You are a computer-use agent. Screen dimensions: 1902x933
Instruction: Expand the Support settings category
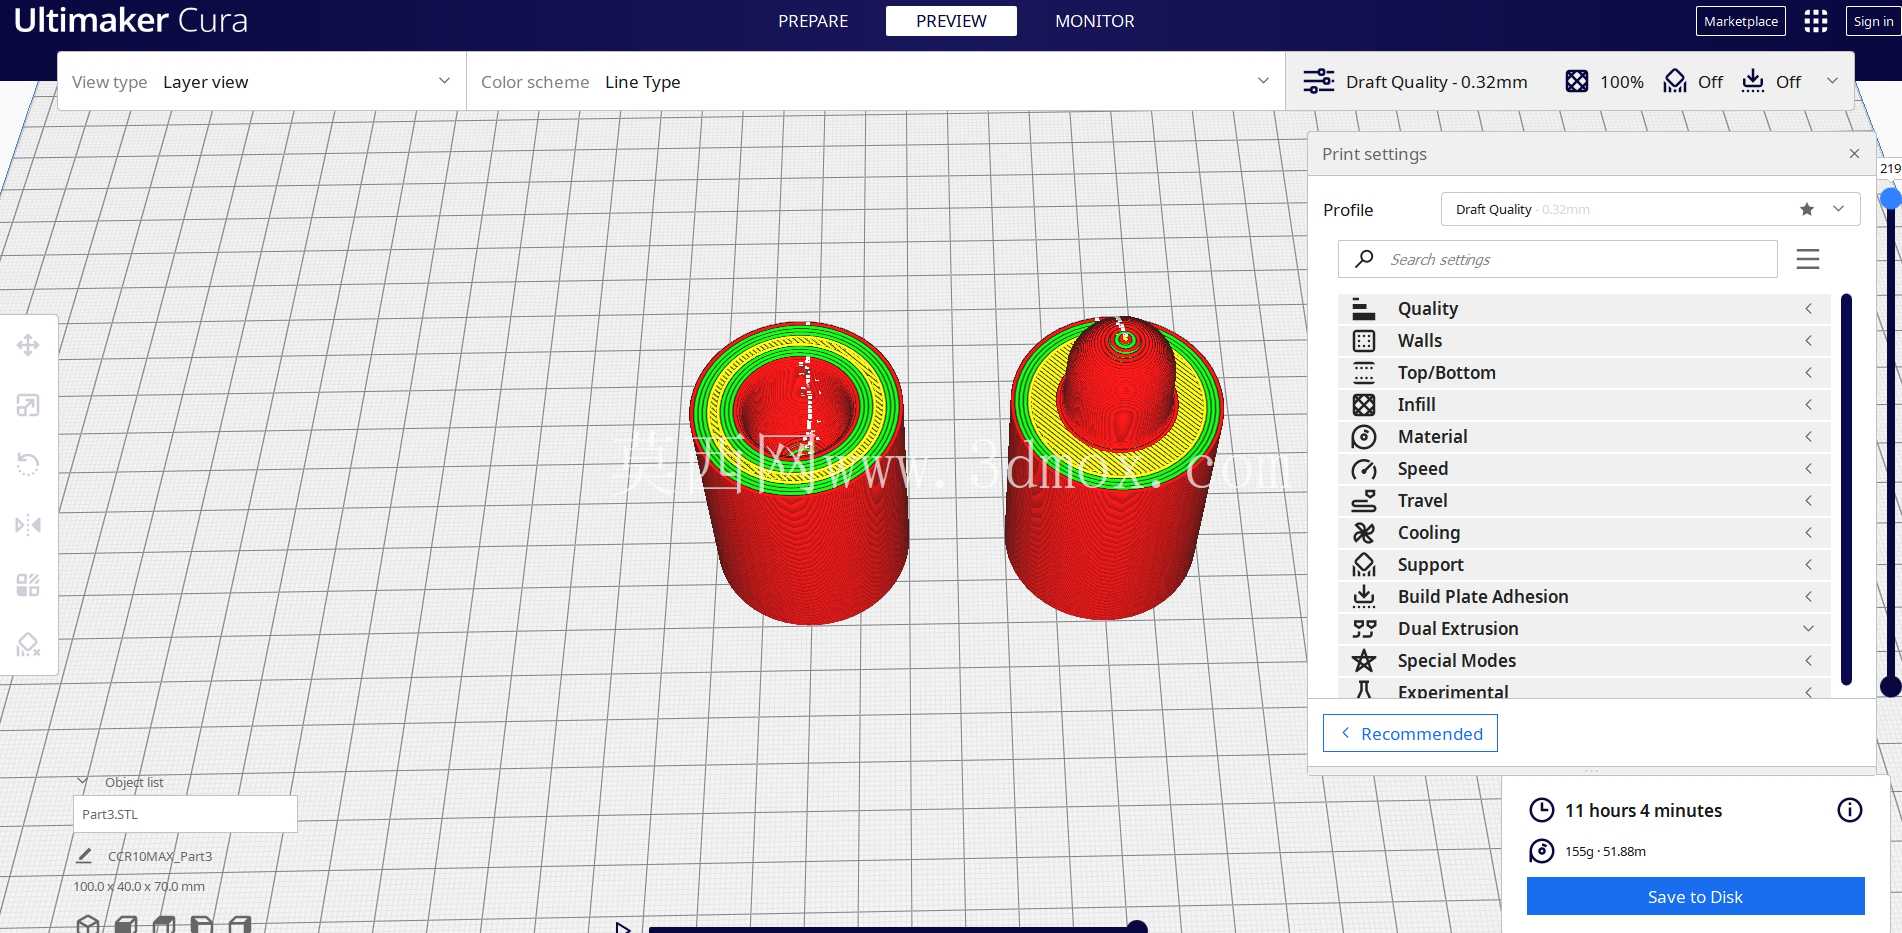click(1584, 565)
